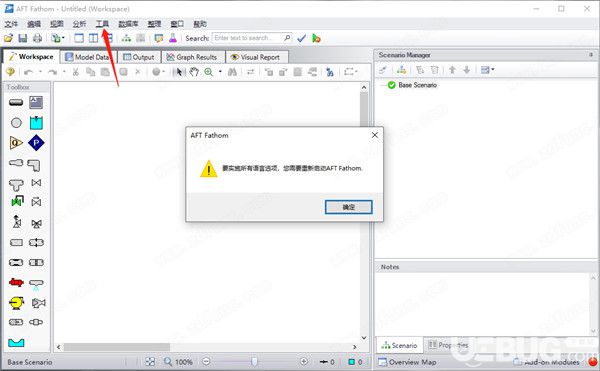Viewport: 600px width, 371px height.
Task: Click the Search text input field
Action: click(252, 38)
